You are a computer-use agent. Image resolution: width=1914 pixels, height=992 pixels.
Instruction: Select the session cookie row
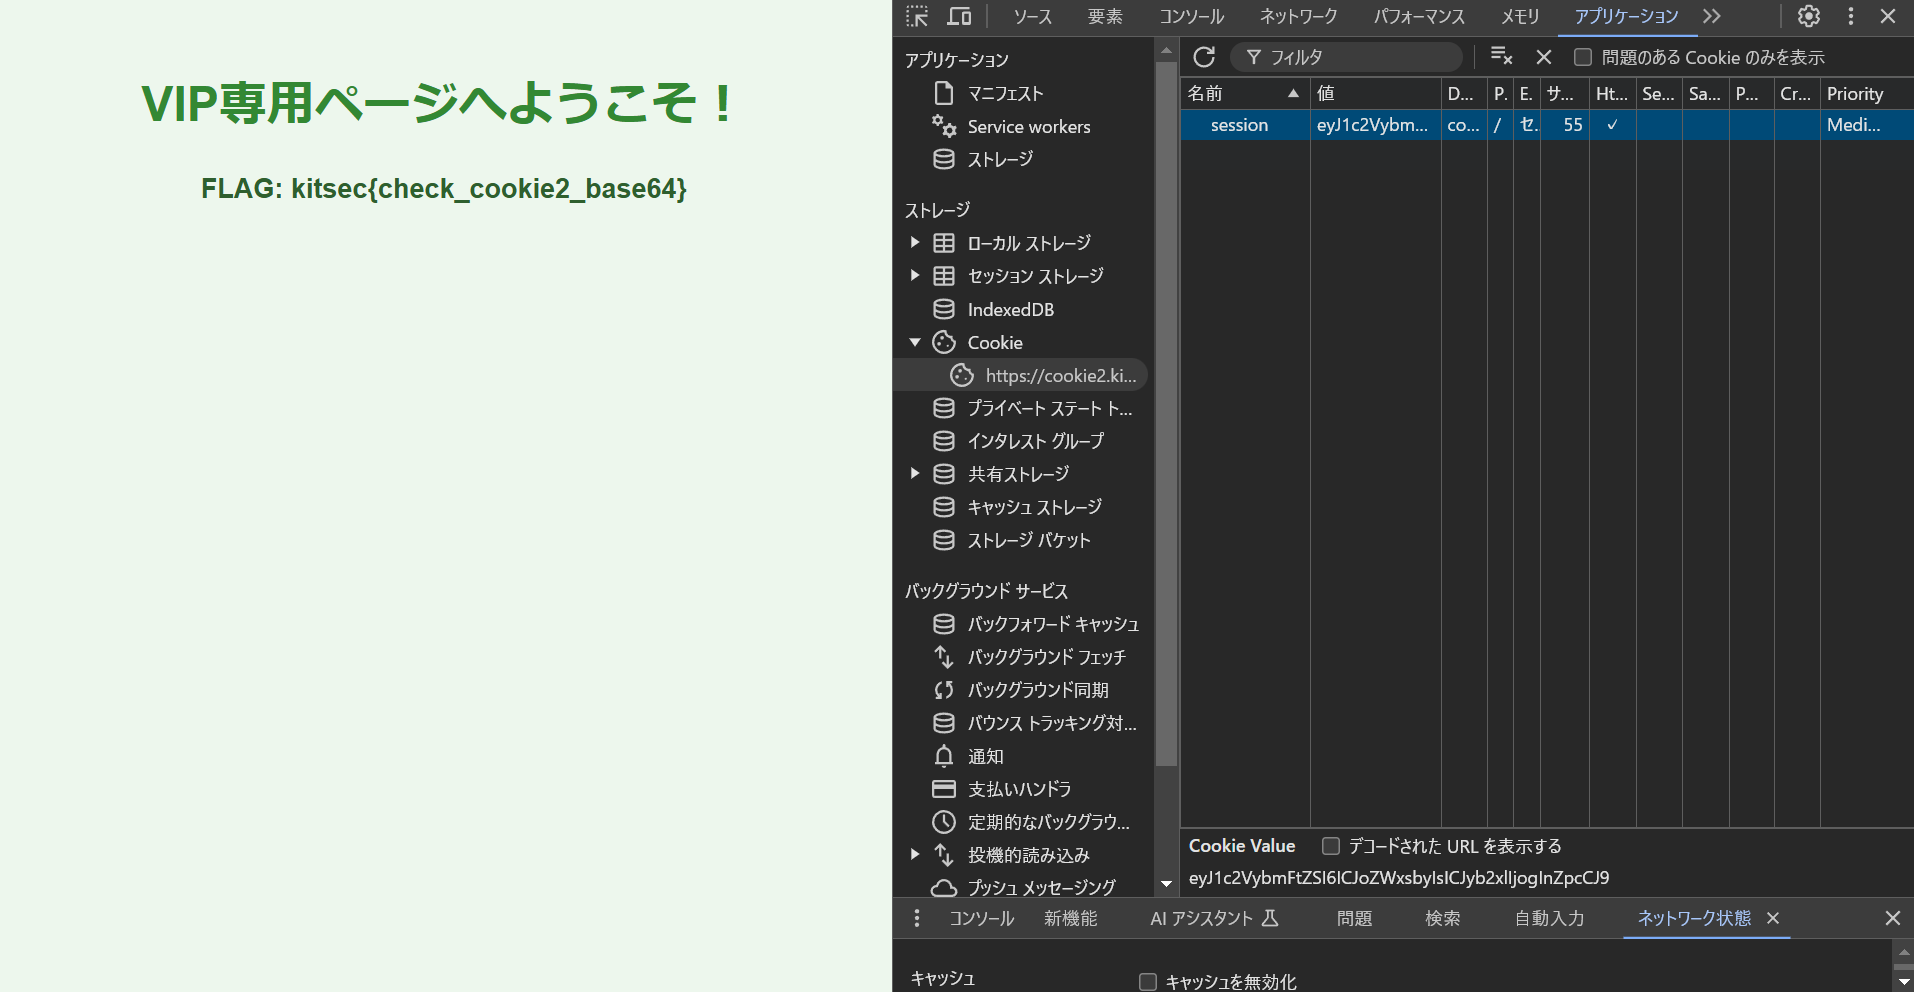(x=1547, y=125)
